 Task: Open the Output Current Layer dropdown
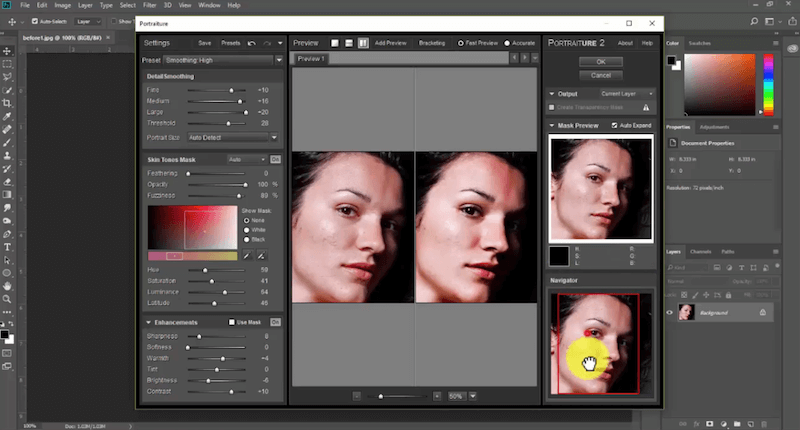click(626, 93)
